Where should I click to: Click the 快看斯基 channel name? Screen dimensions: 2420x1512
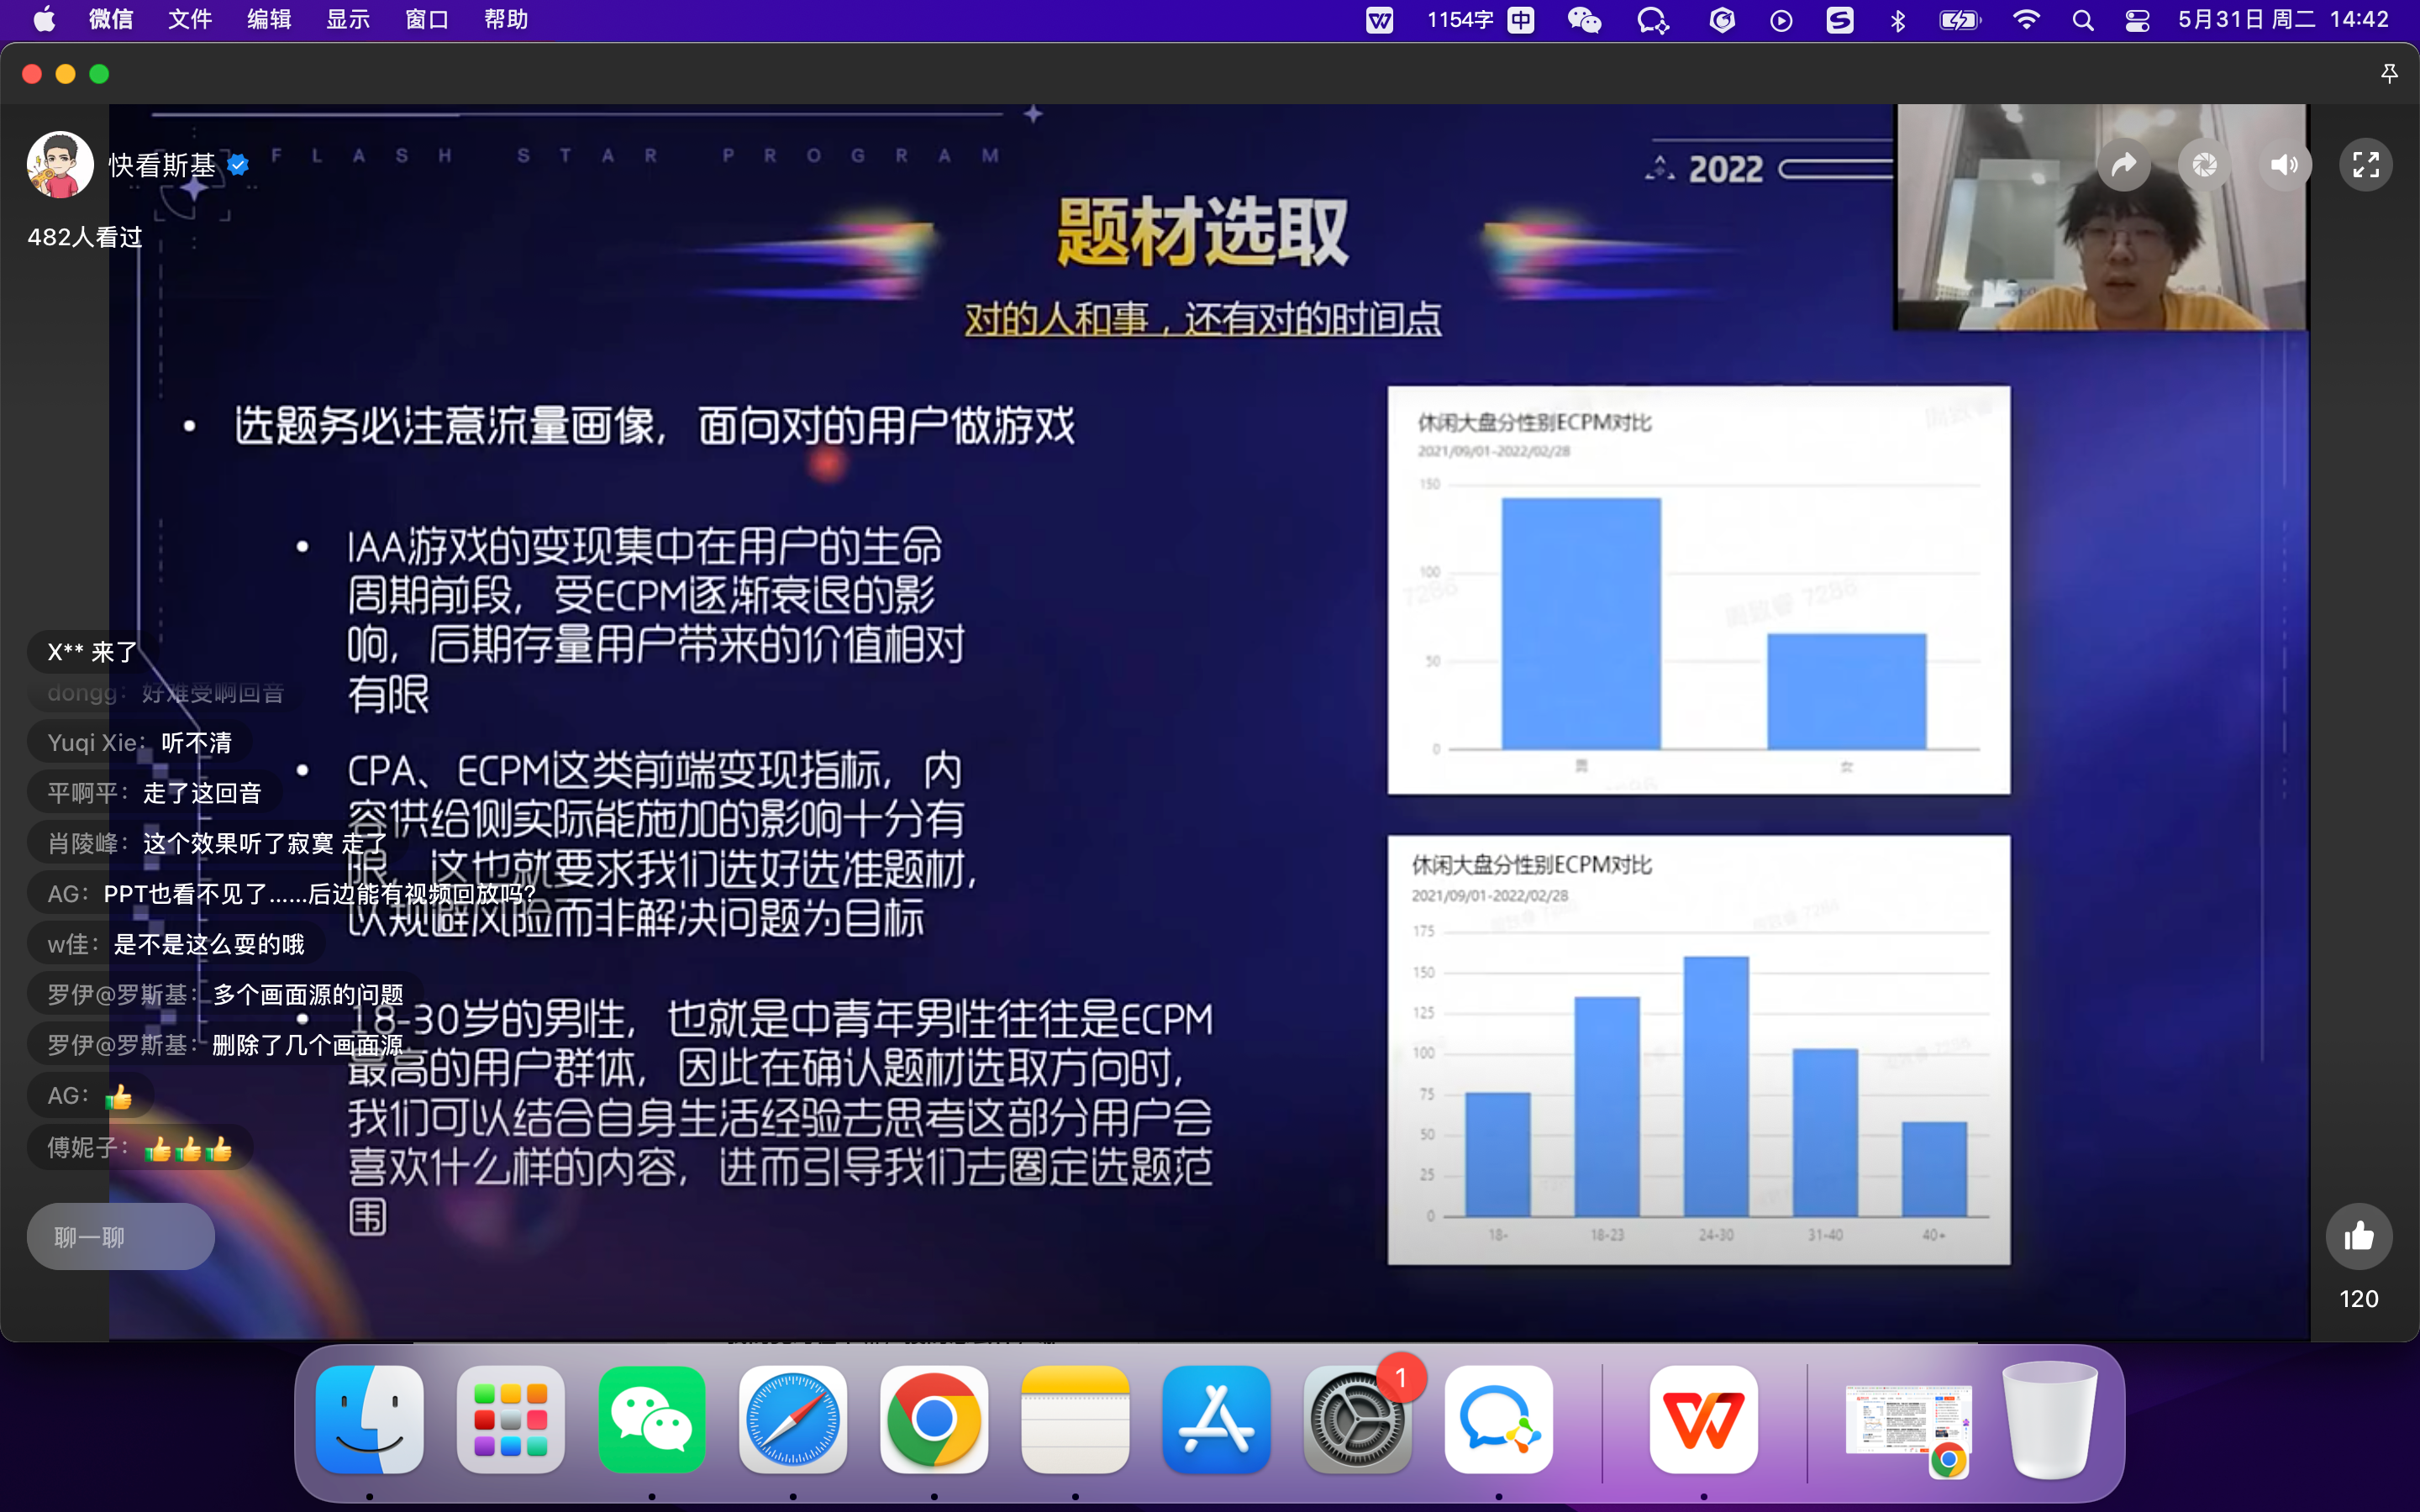162,165
